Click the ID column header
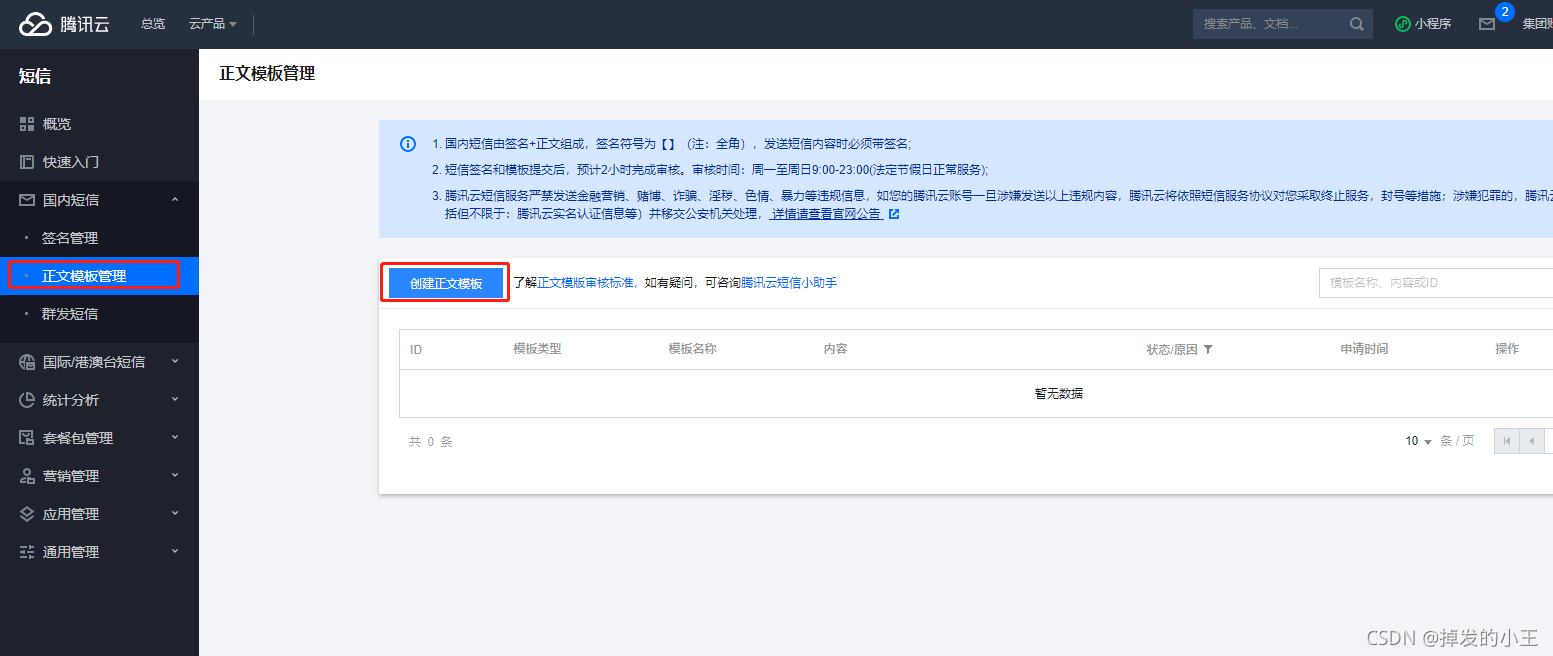Image resolution: width=1553 pixels, height=656 pixels. (416, 350)
